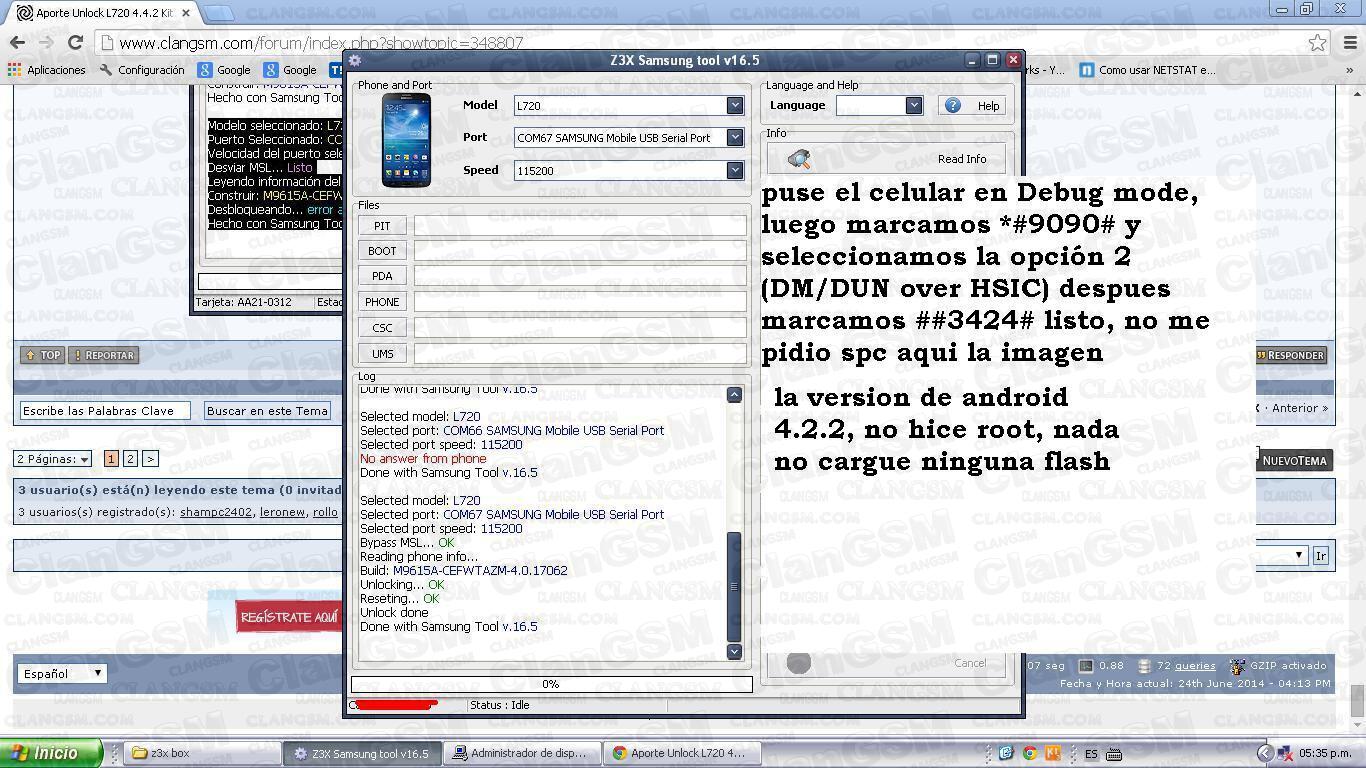The height and width of the screenshot is (768, 1366).
Task: Click the Z3X gear icon in the title bar
Action: (354, 60)
